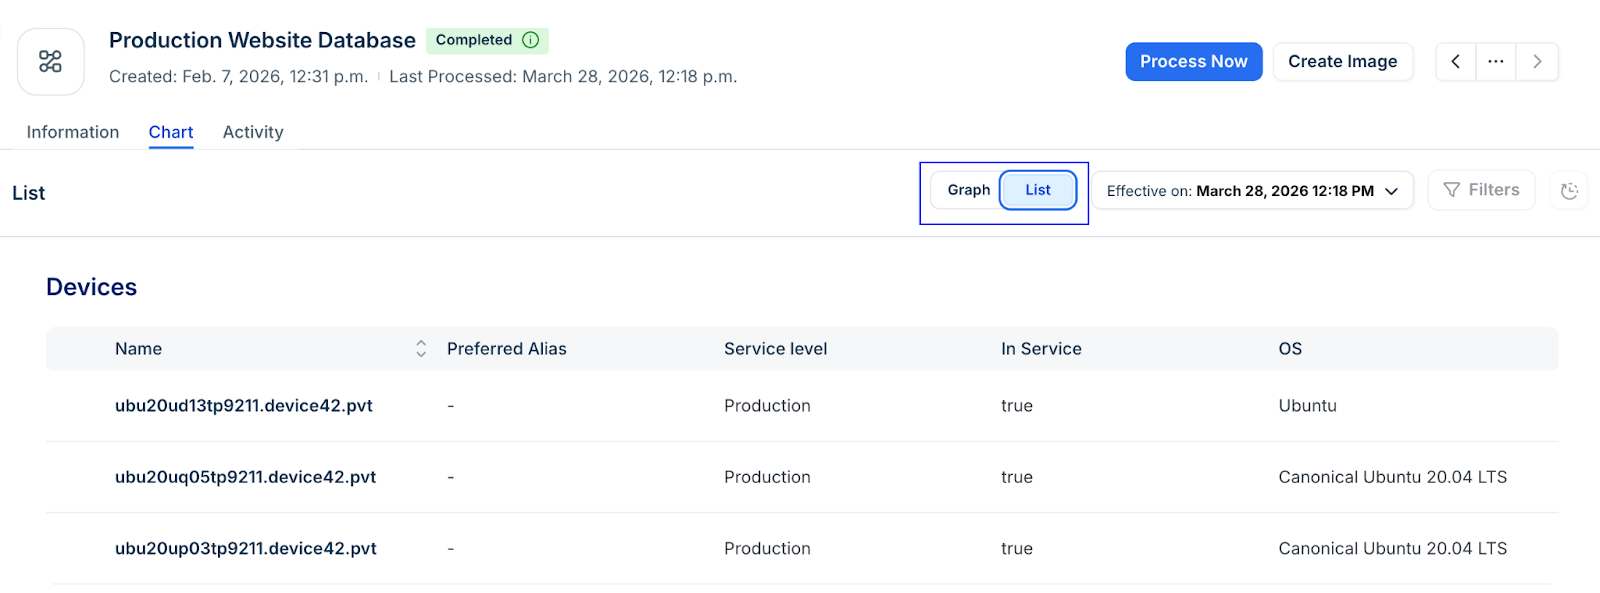Click the application chart icon beside title
1600x593 pixels.
(50, 62)
